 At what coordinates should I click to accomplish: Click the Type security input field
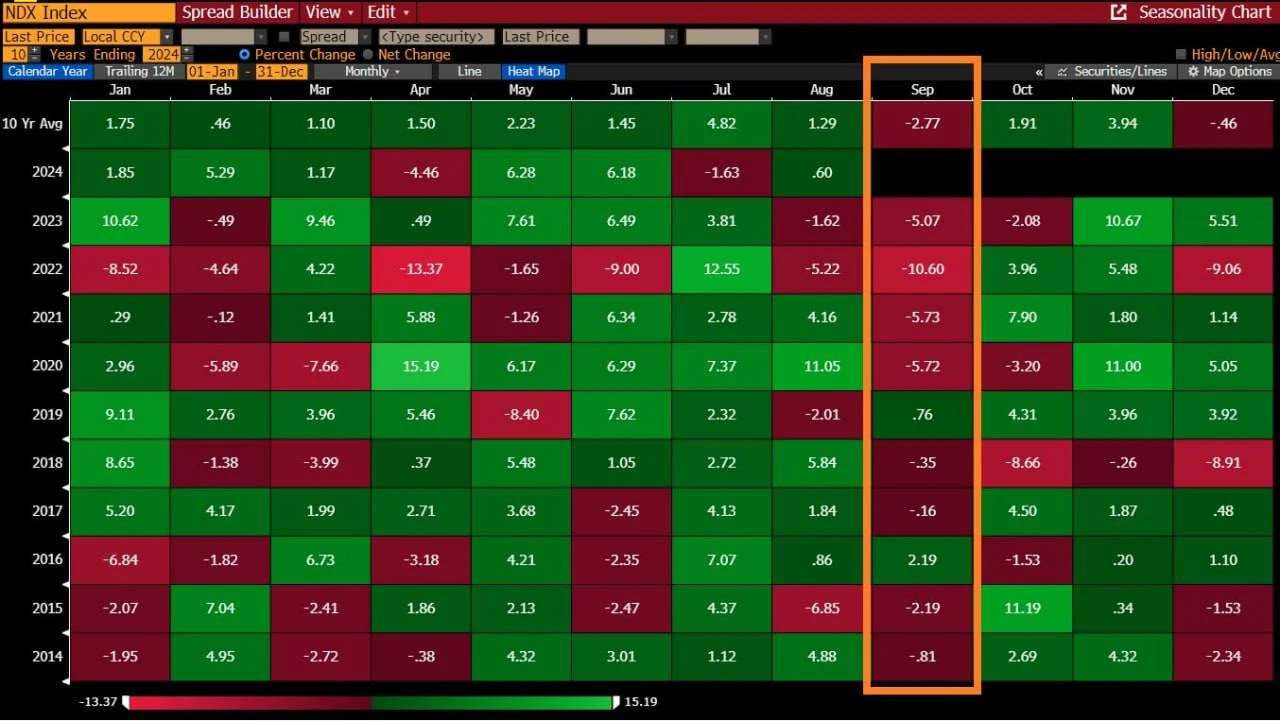(x=436, y=35)
